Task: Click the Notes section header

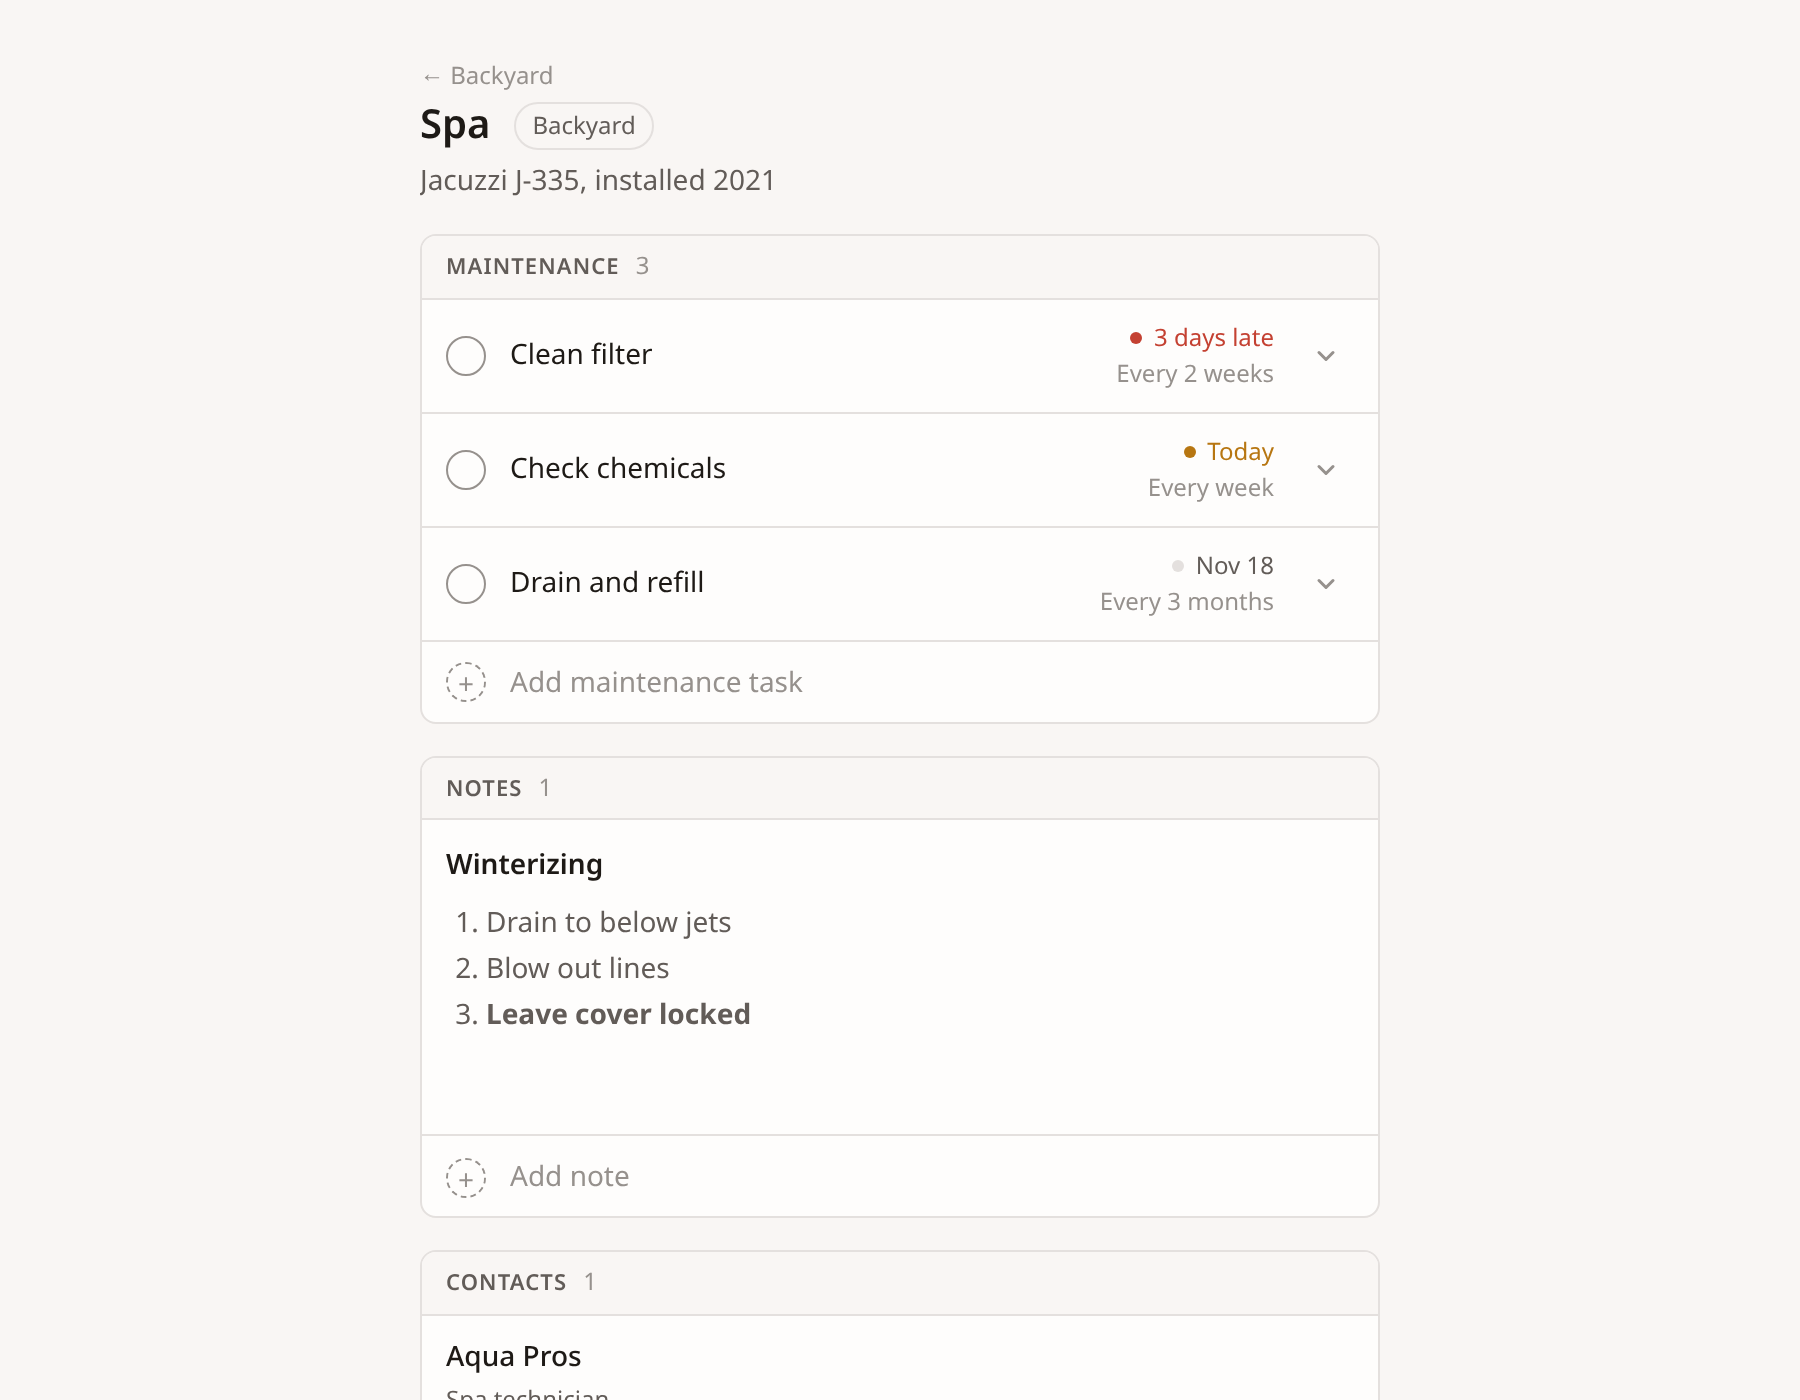Action: point(900,789)
